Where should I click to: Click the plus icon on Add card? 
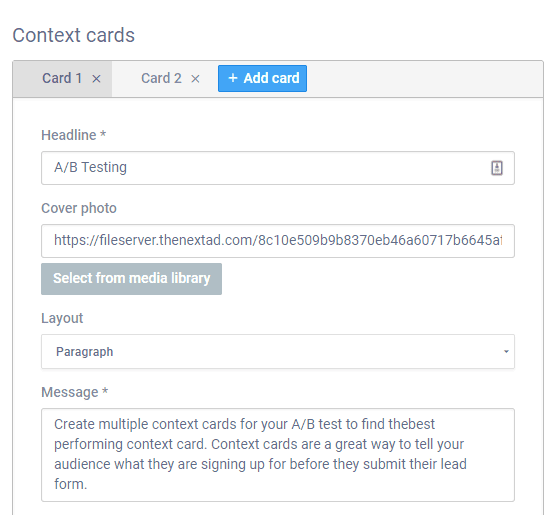tap(233, 78)
